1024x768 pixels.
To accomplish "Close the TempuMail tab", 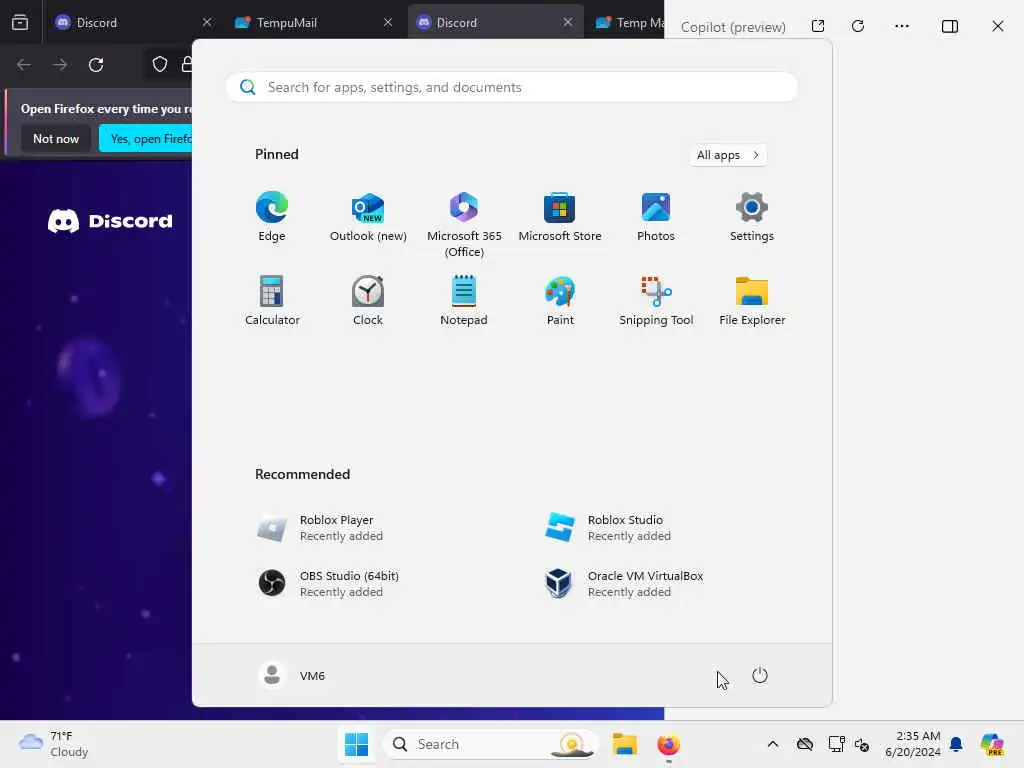I will point(388,22).
